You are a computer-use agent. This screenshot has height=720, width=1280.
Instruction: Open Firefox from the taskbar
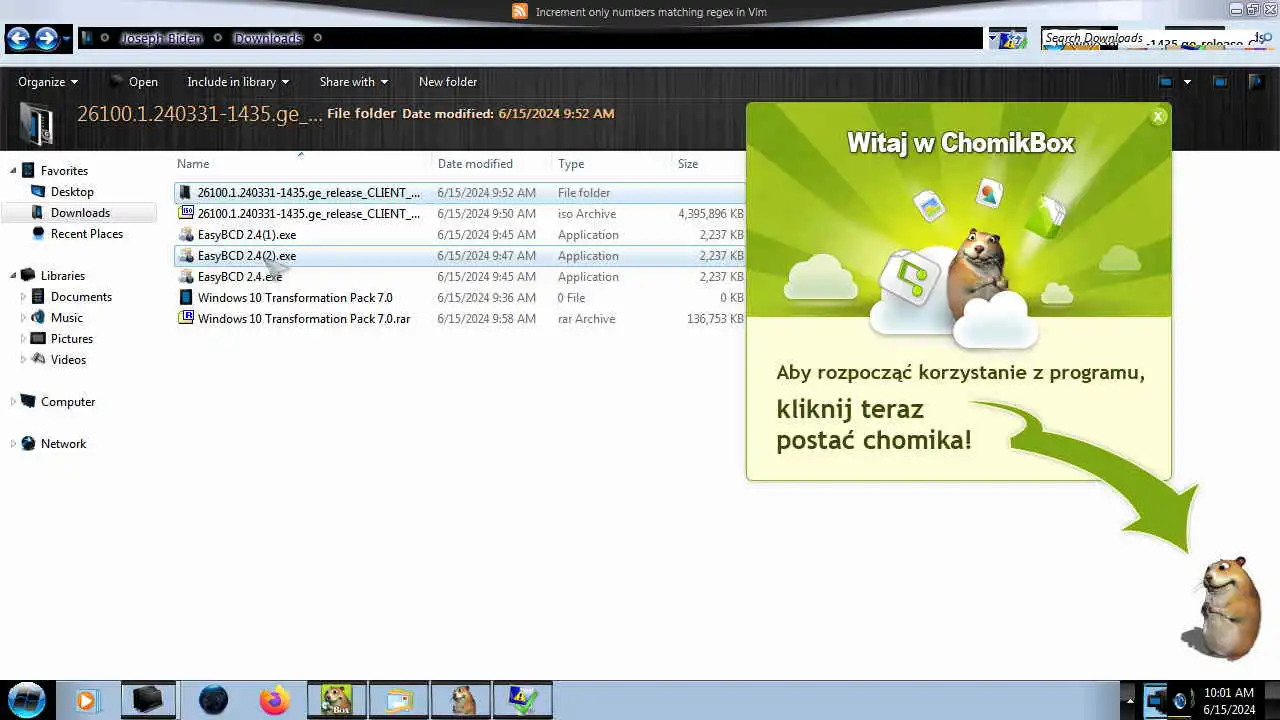[274, 700]
